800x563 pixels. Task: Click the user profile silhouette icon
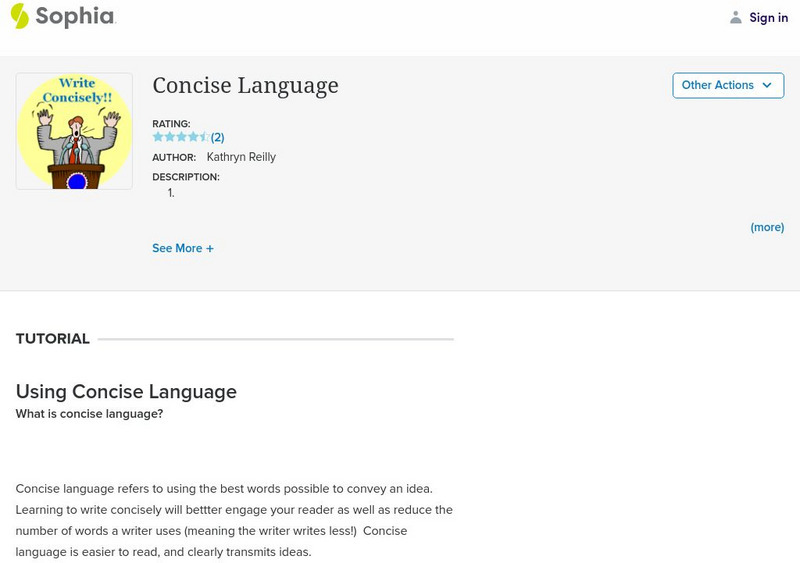pos(736,17)
